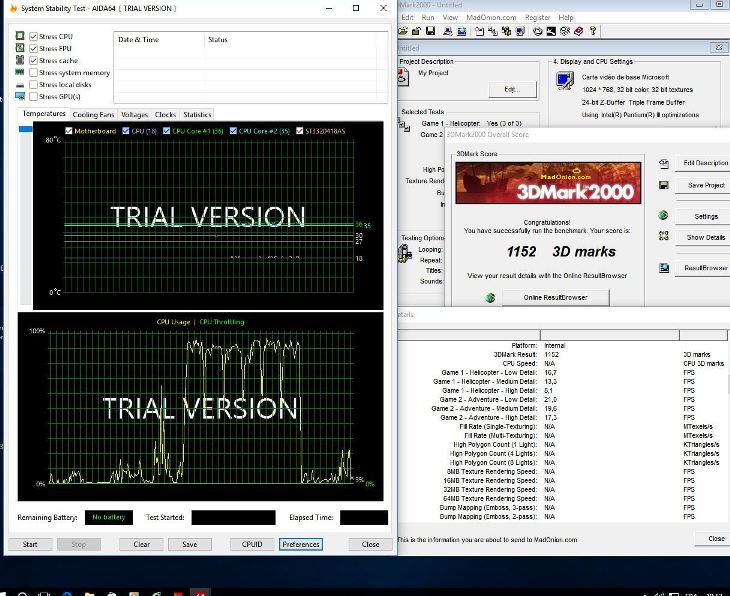Screen dimensions: 730x596
Task: Click the Elapsed Time field
Action: pos(364,517)
